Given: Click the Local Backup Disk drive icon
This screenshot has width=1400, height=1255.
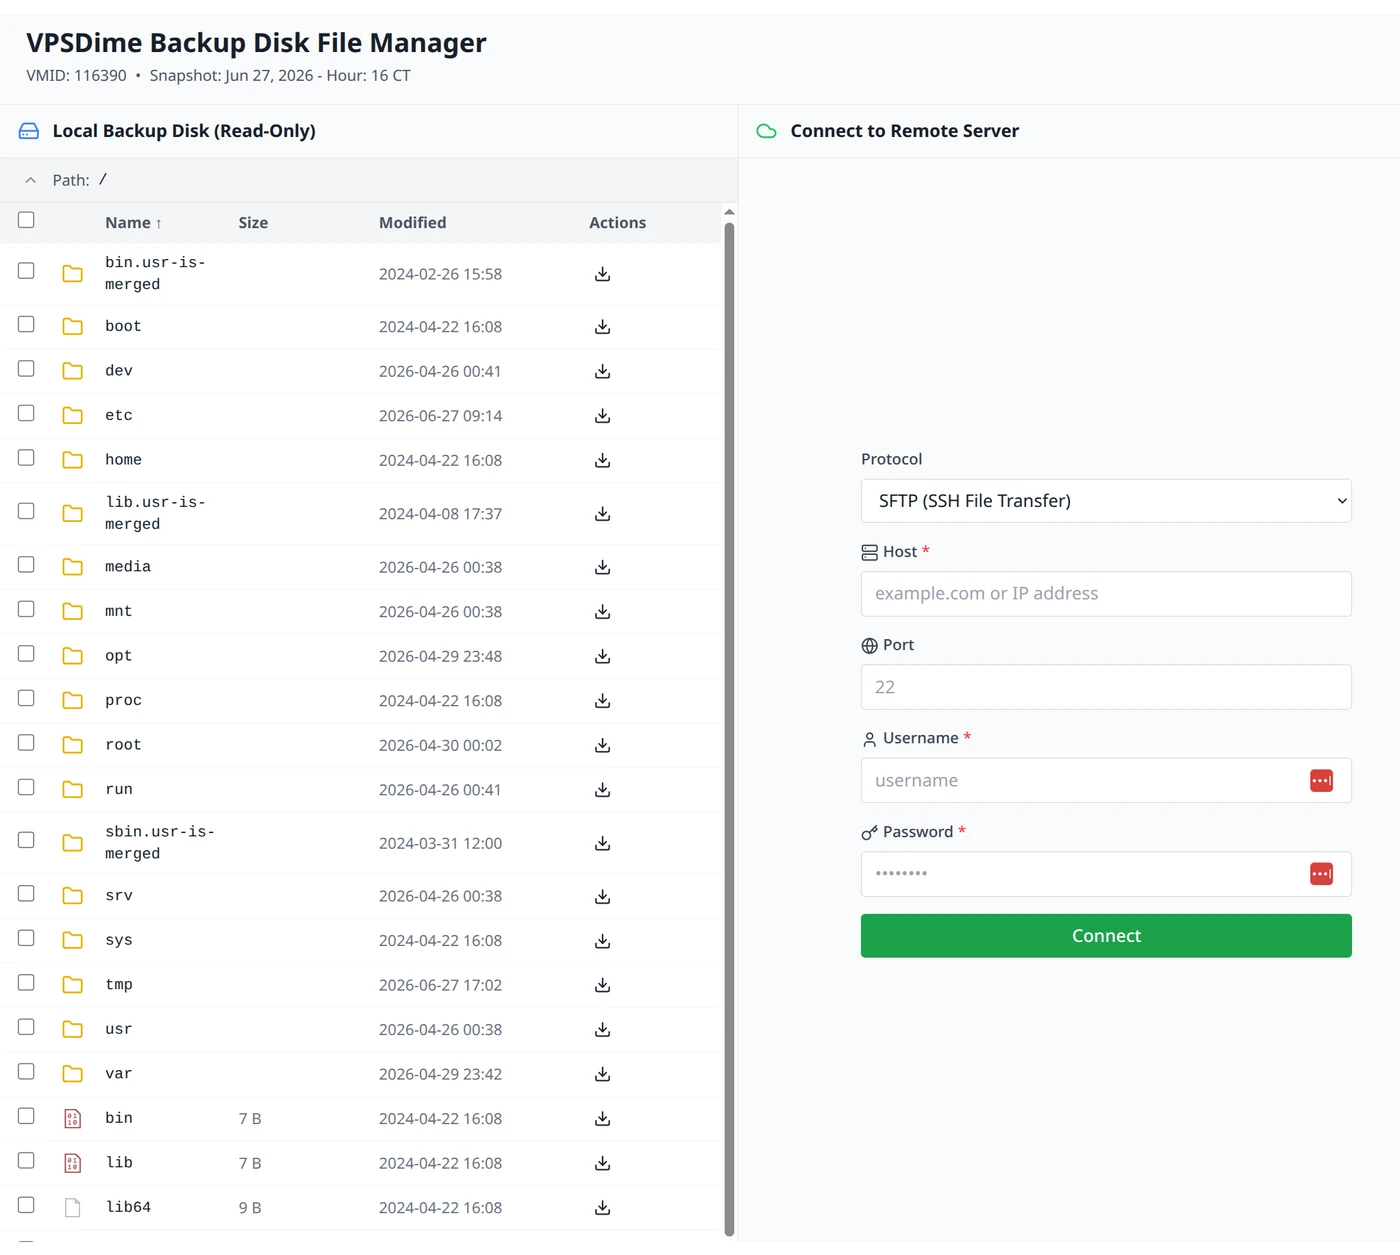Looking at the screenshot, I should click(29, 131).
